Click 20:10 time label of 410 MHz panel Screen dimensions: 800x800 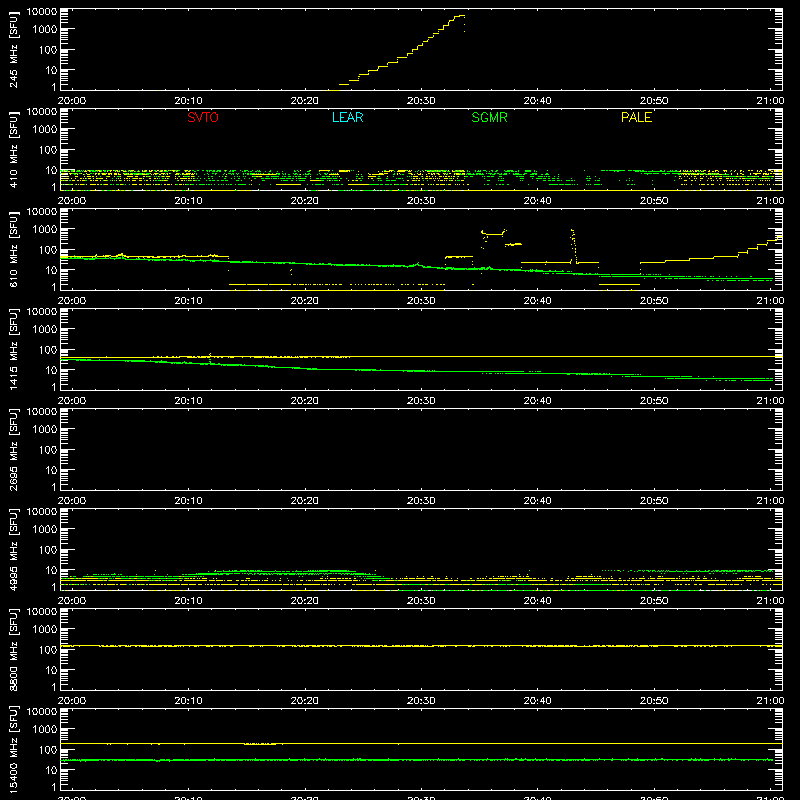point(188,201)
